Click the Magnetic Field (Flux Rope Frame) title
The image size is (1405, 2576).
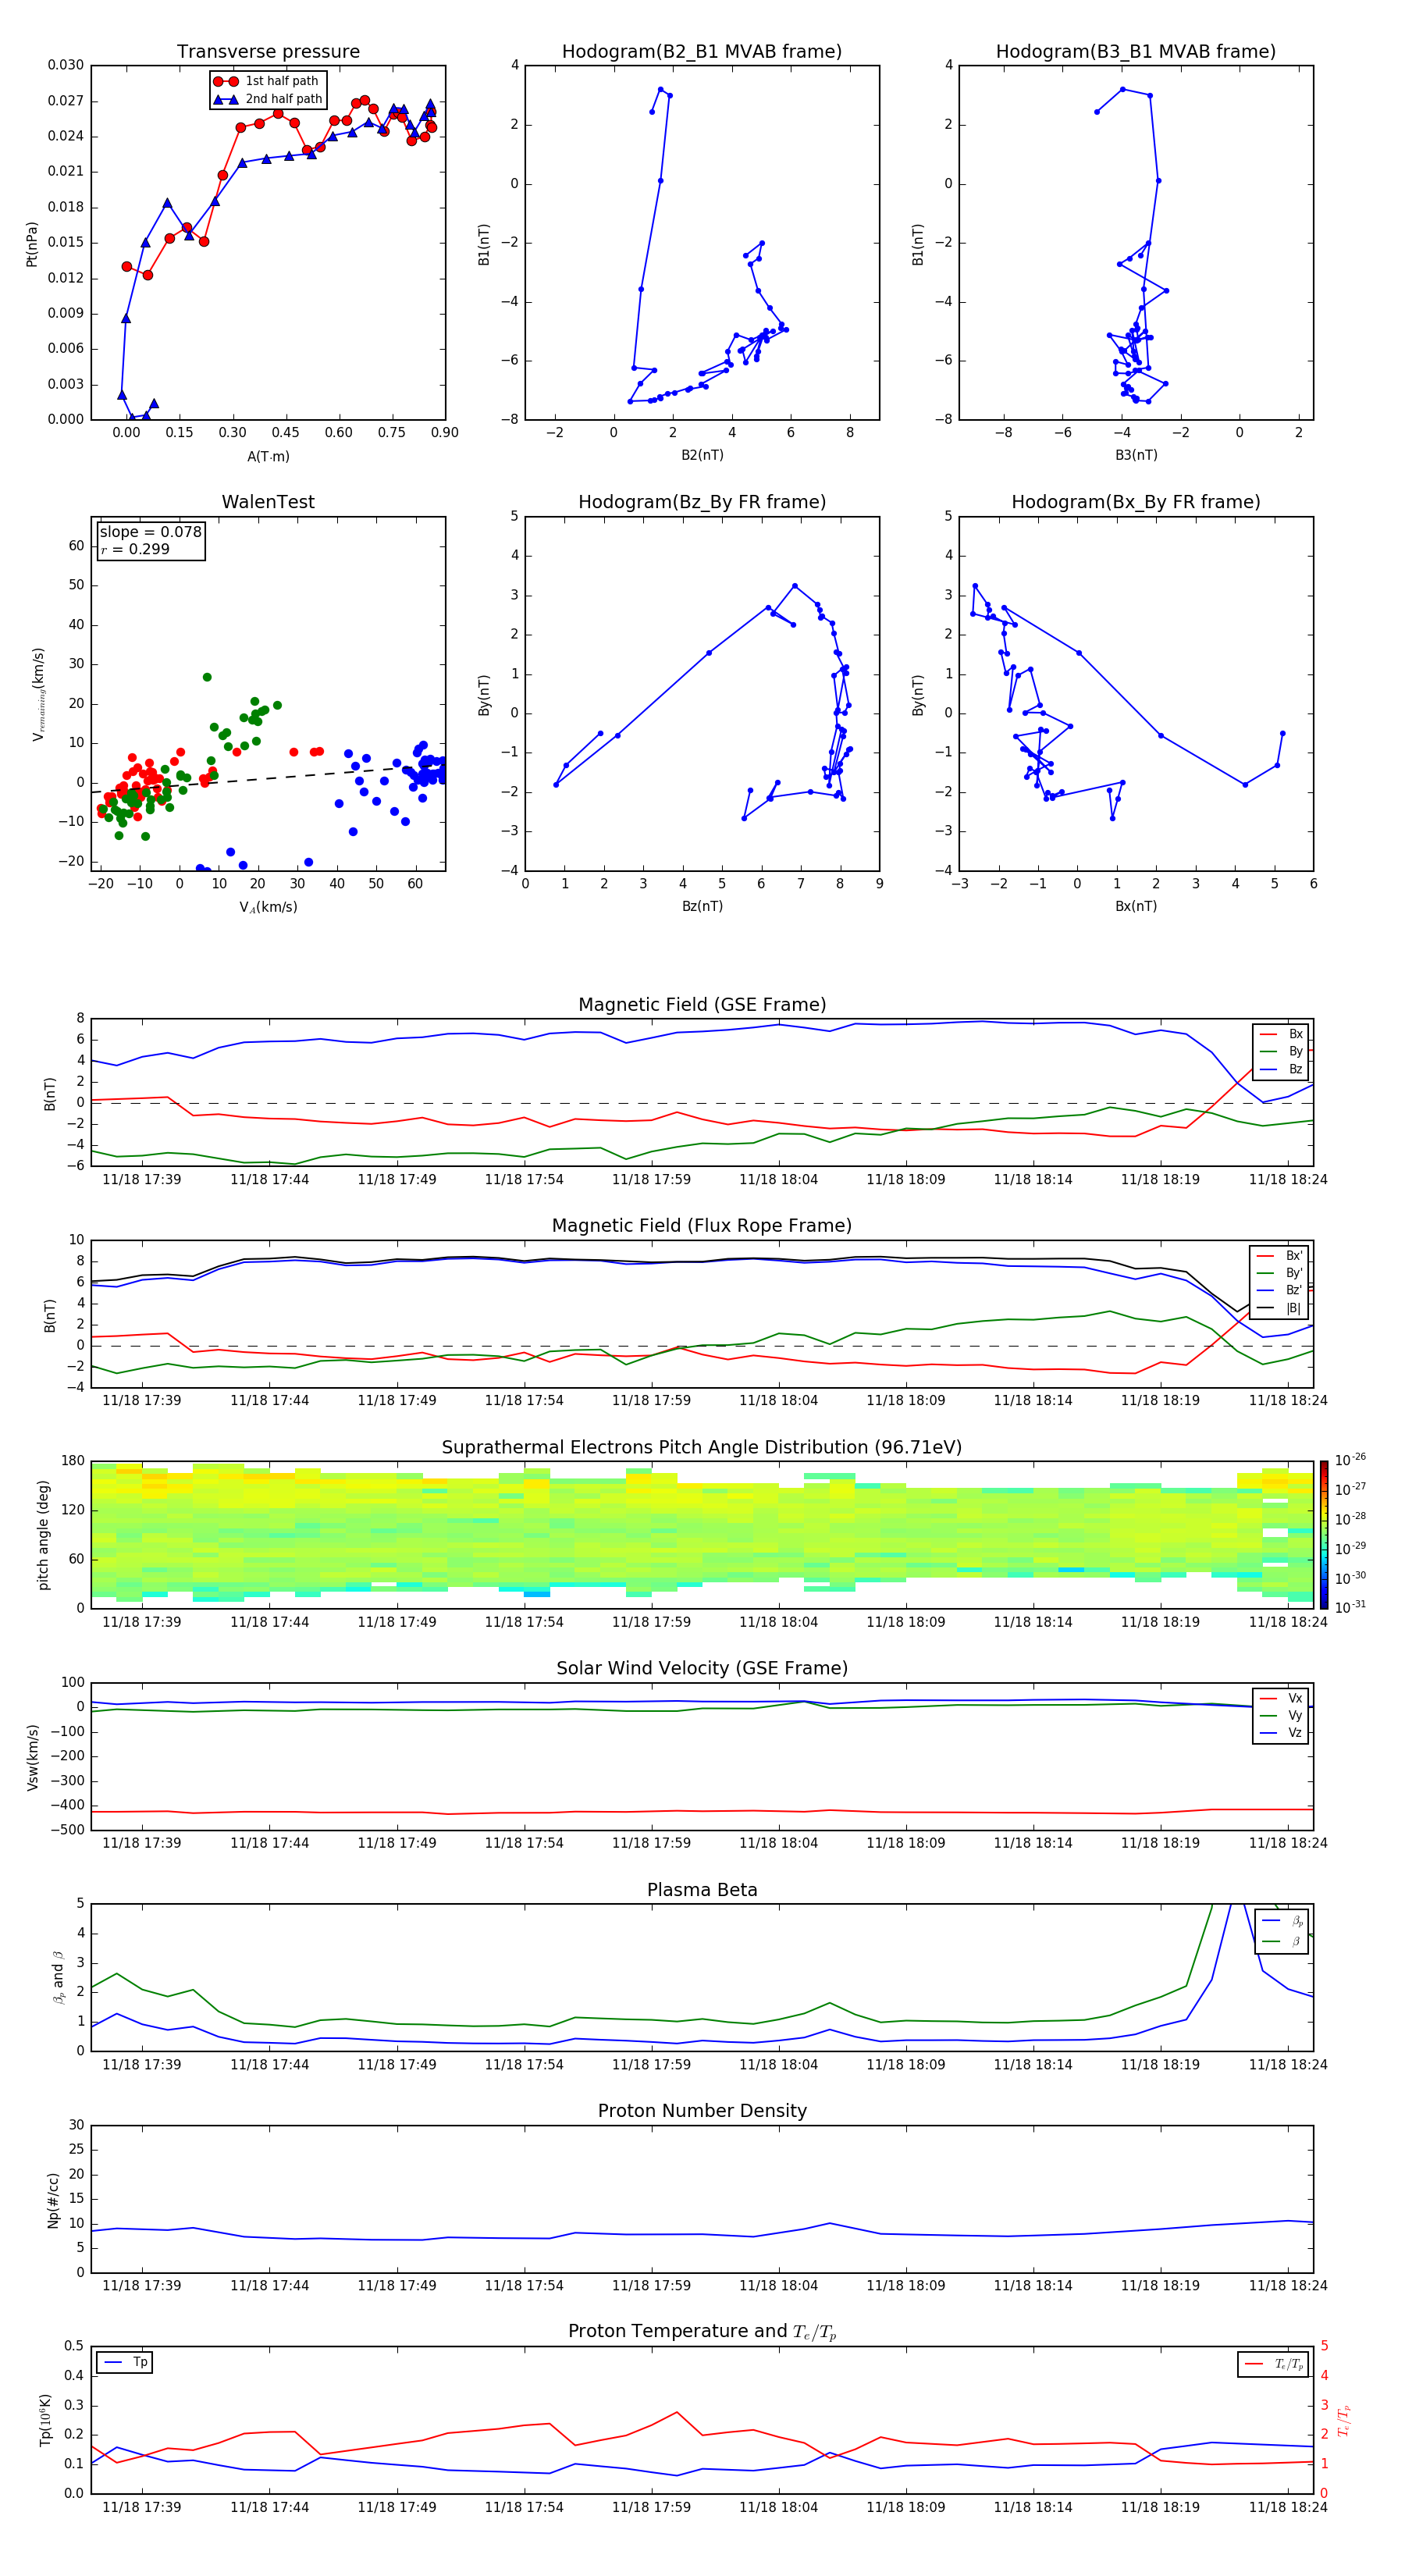pyautogui.click(x=702, y=1226)
